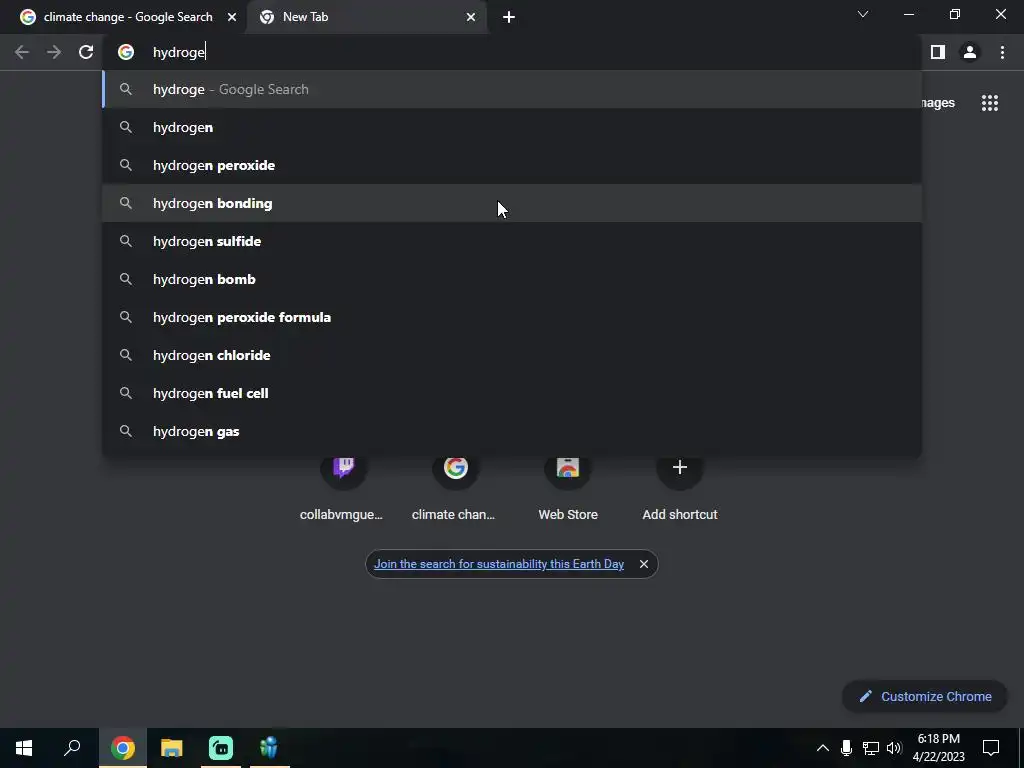This screenshot has height=768, width=1024.
Task: Open the network tray icon
Action: (871, 748)
